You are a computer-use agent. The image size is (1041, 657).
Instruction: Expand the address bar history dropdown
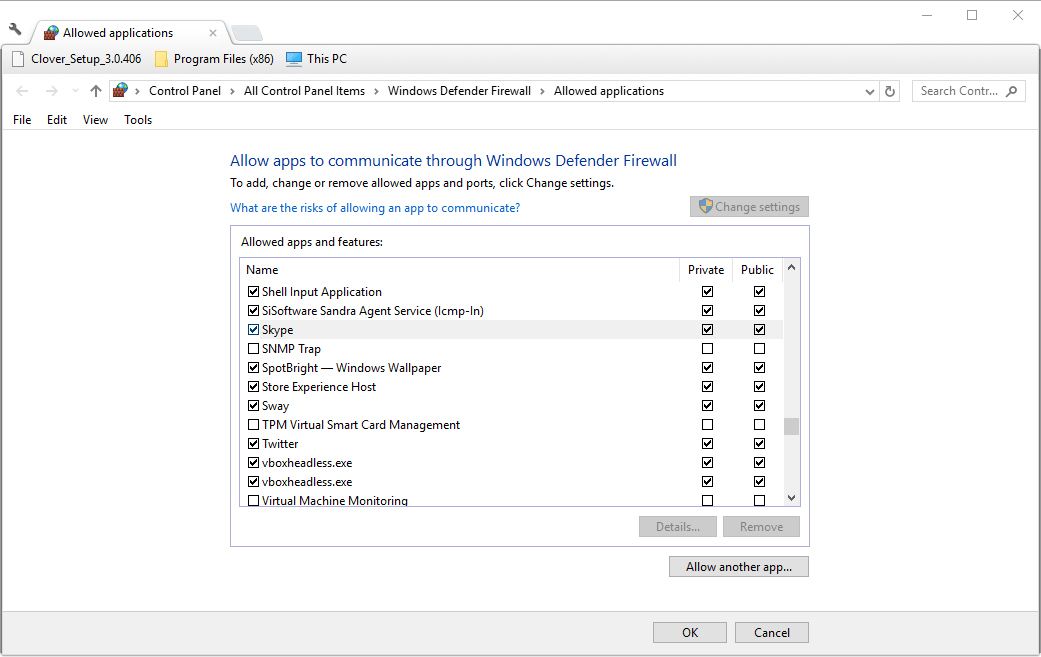coord(870,92)
